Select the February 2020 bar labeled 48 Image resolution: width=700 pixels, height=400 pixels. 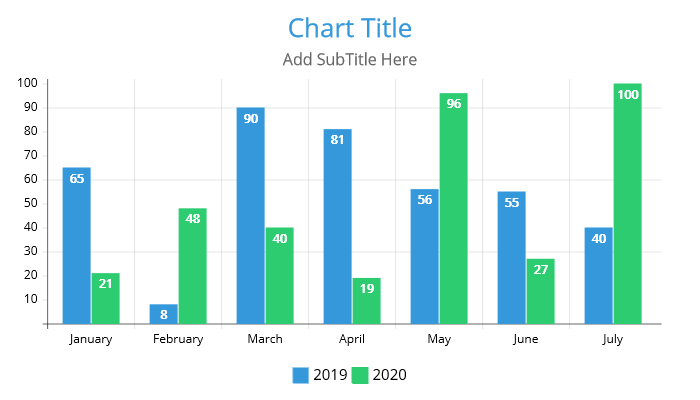[x=193, y=266]
